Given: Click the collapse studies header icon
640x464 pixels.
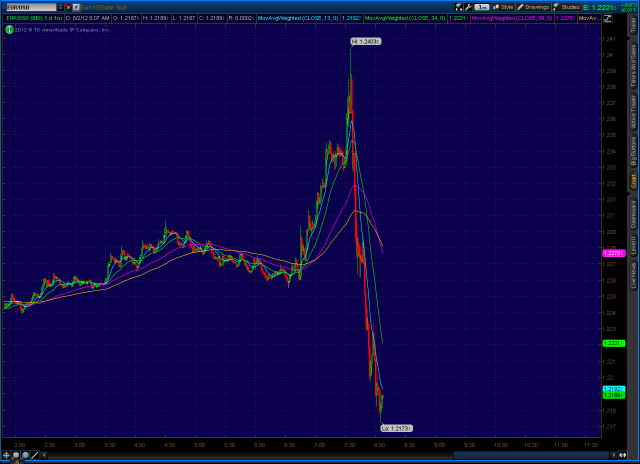Looking at the screenshot, I should pos(607,18).
